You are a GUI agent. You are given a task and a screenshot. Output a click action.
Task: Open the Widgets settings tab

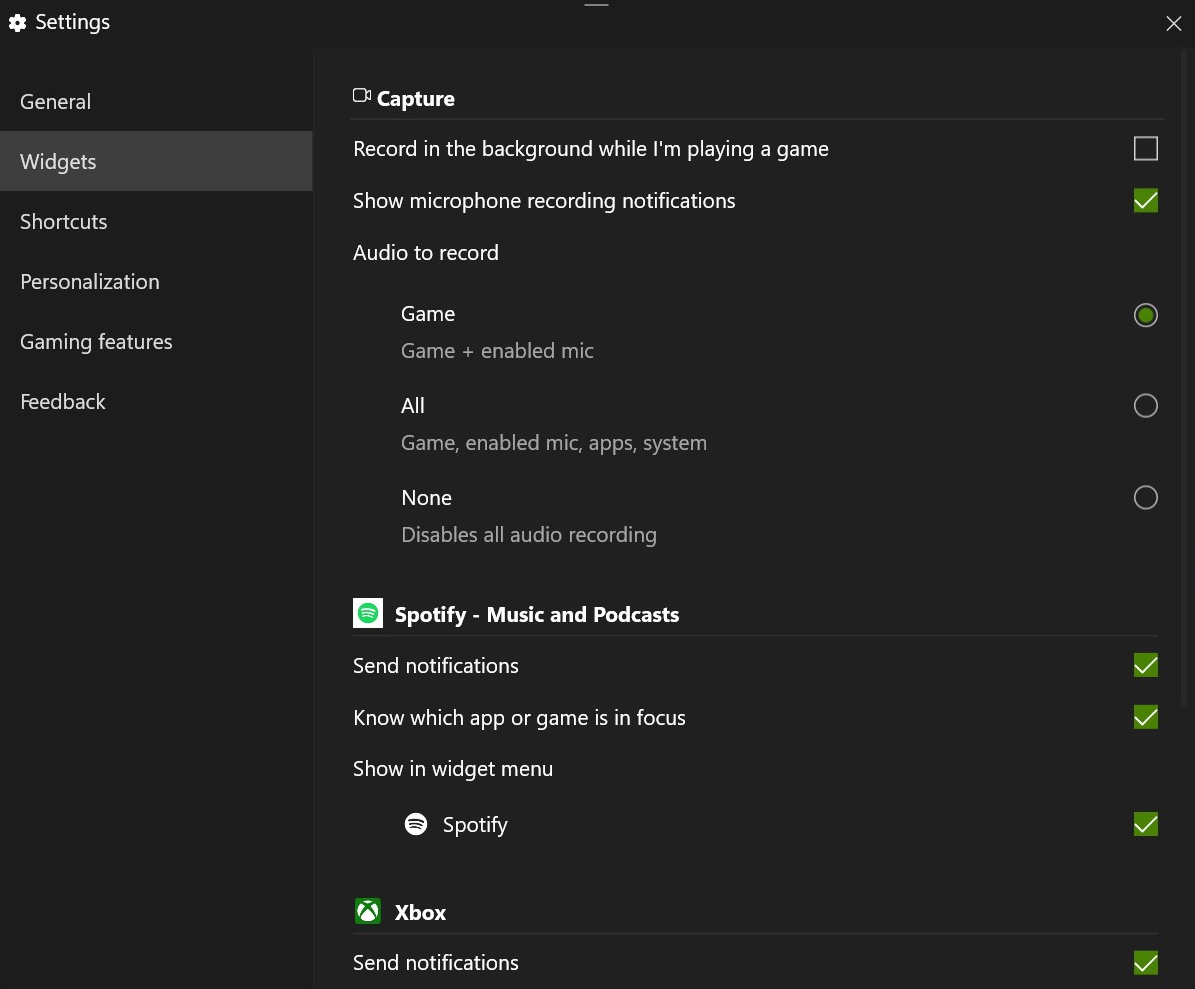(x=156, y=161)
